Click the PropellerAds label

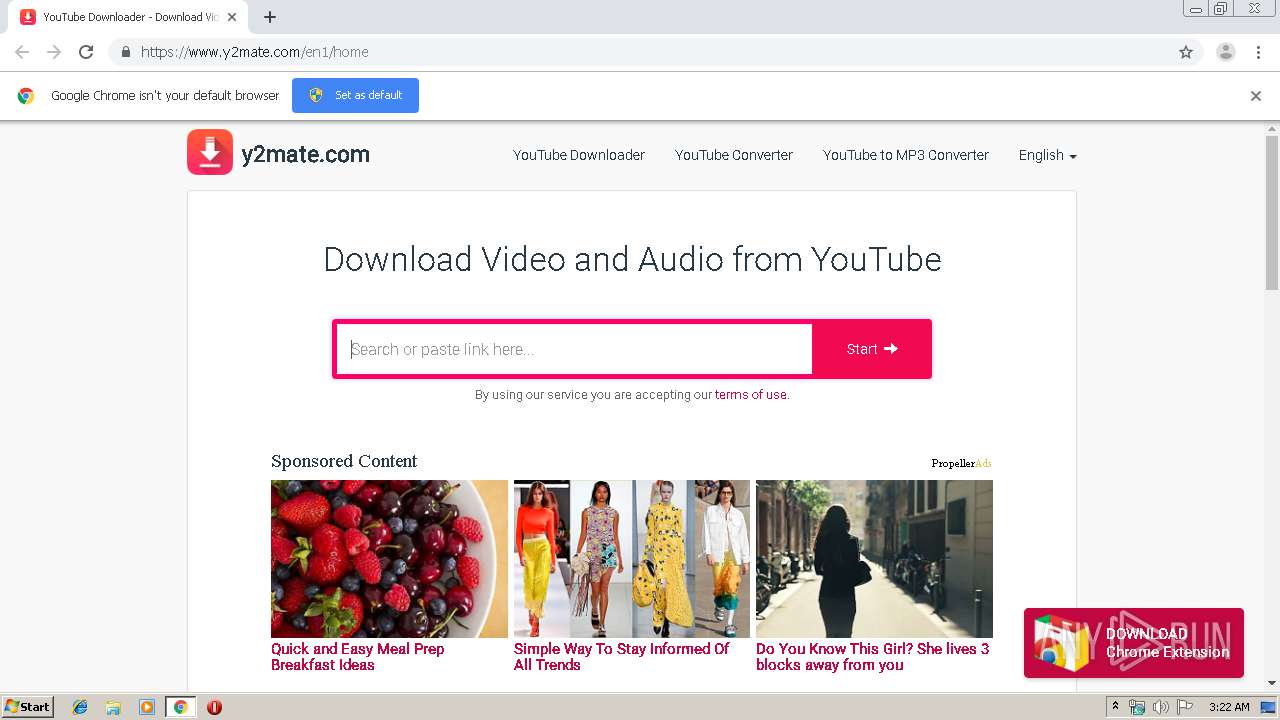pos(961,463)
